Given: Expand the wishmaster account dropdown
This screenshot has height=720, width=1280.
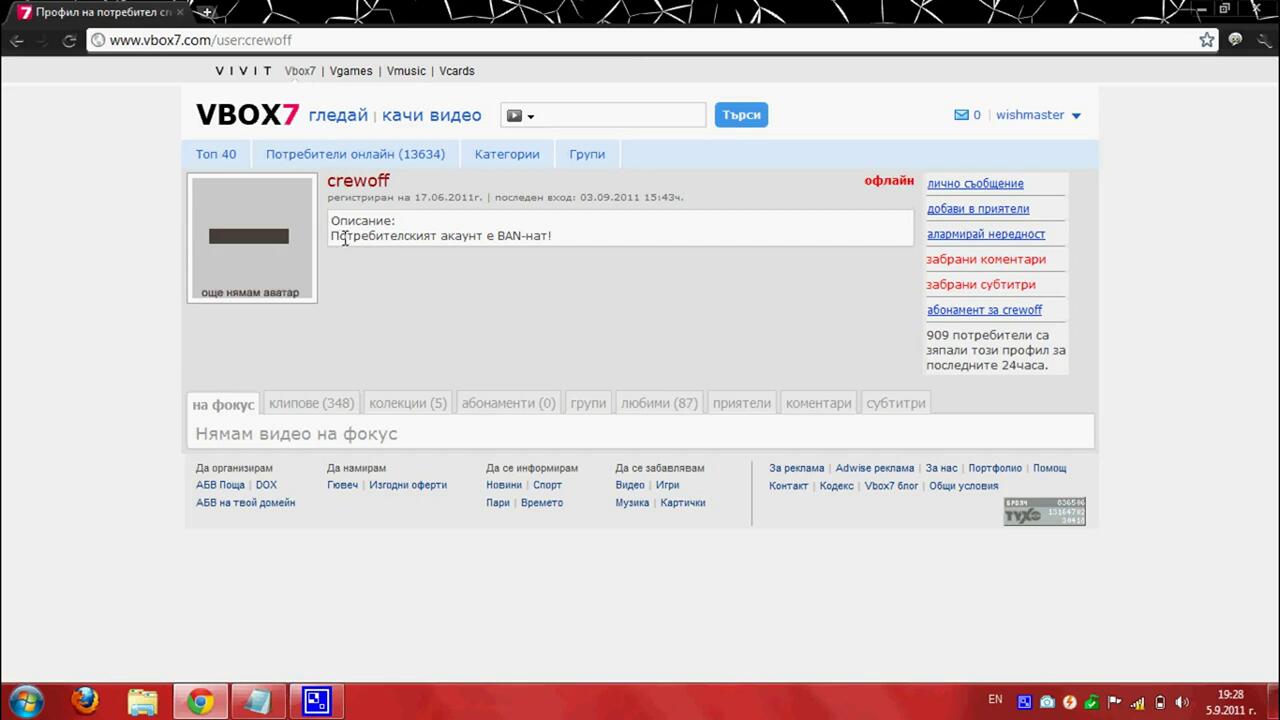Looking at the screenshot, I should pyautogui.click(x=1076, y=116).
